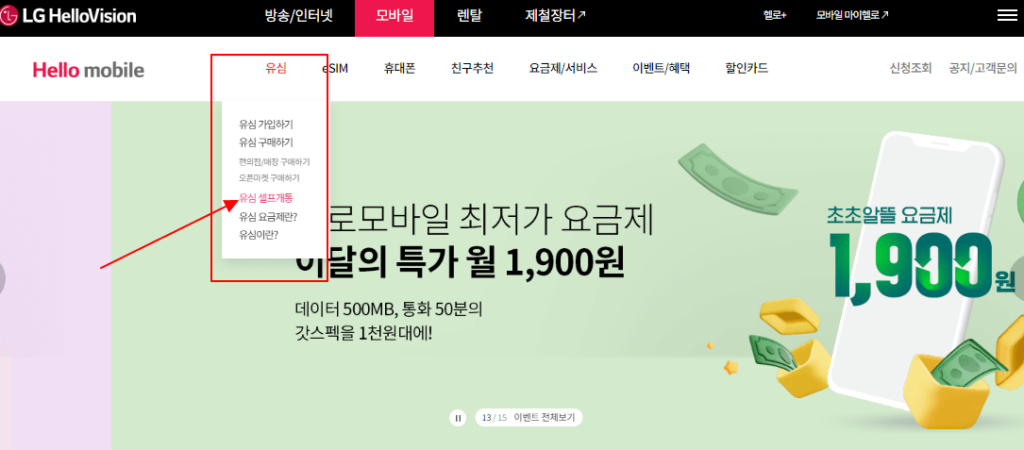Select eSIM navigation menu
Viewport: 1024px width, 450px height.
335,68
